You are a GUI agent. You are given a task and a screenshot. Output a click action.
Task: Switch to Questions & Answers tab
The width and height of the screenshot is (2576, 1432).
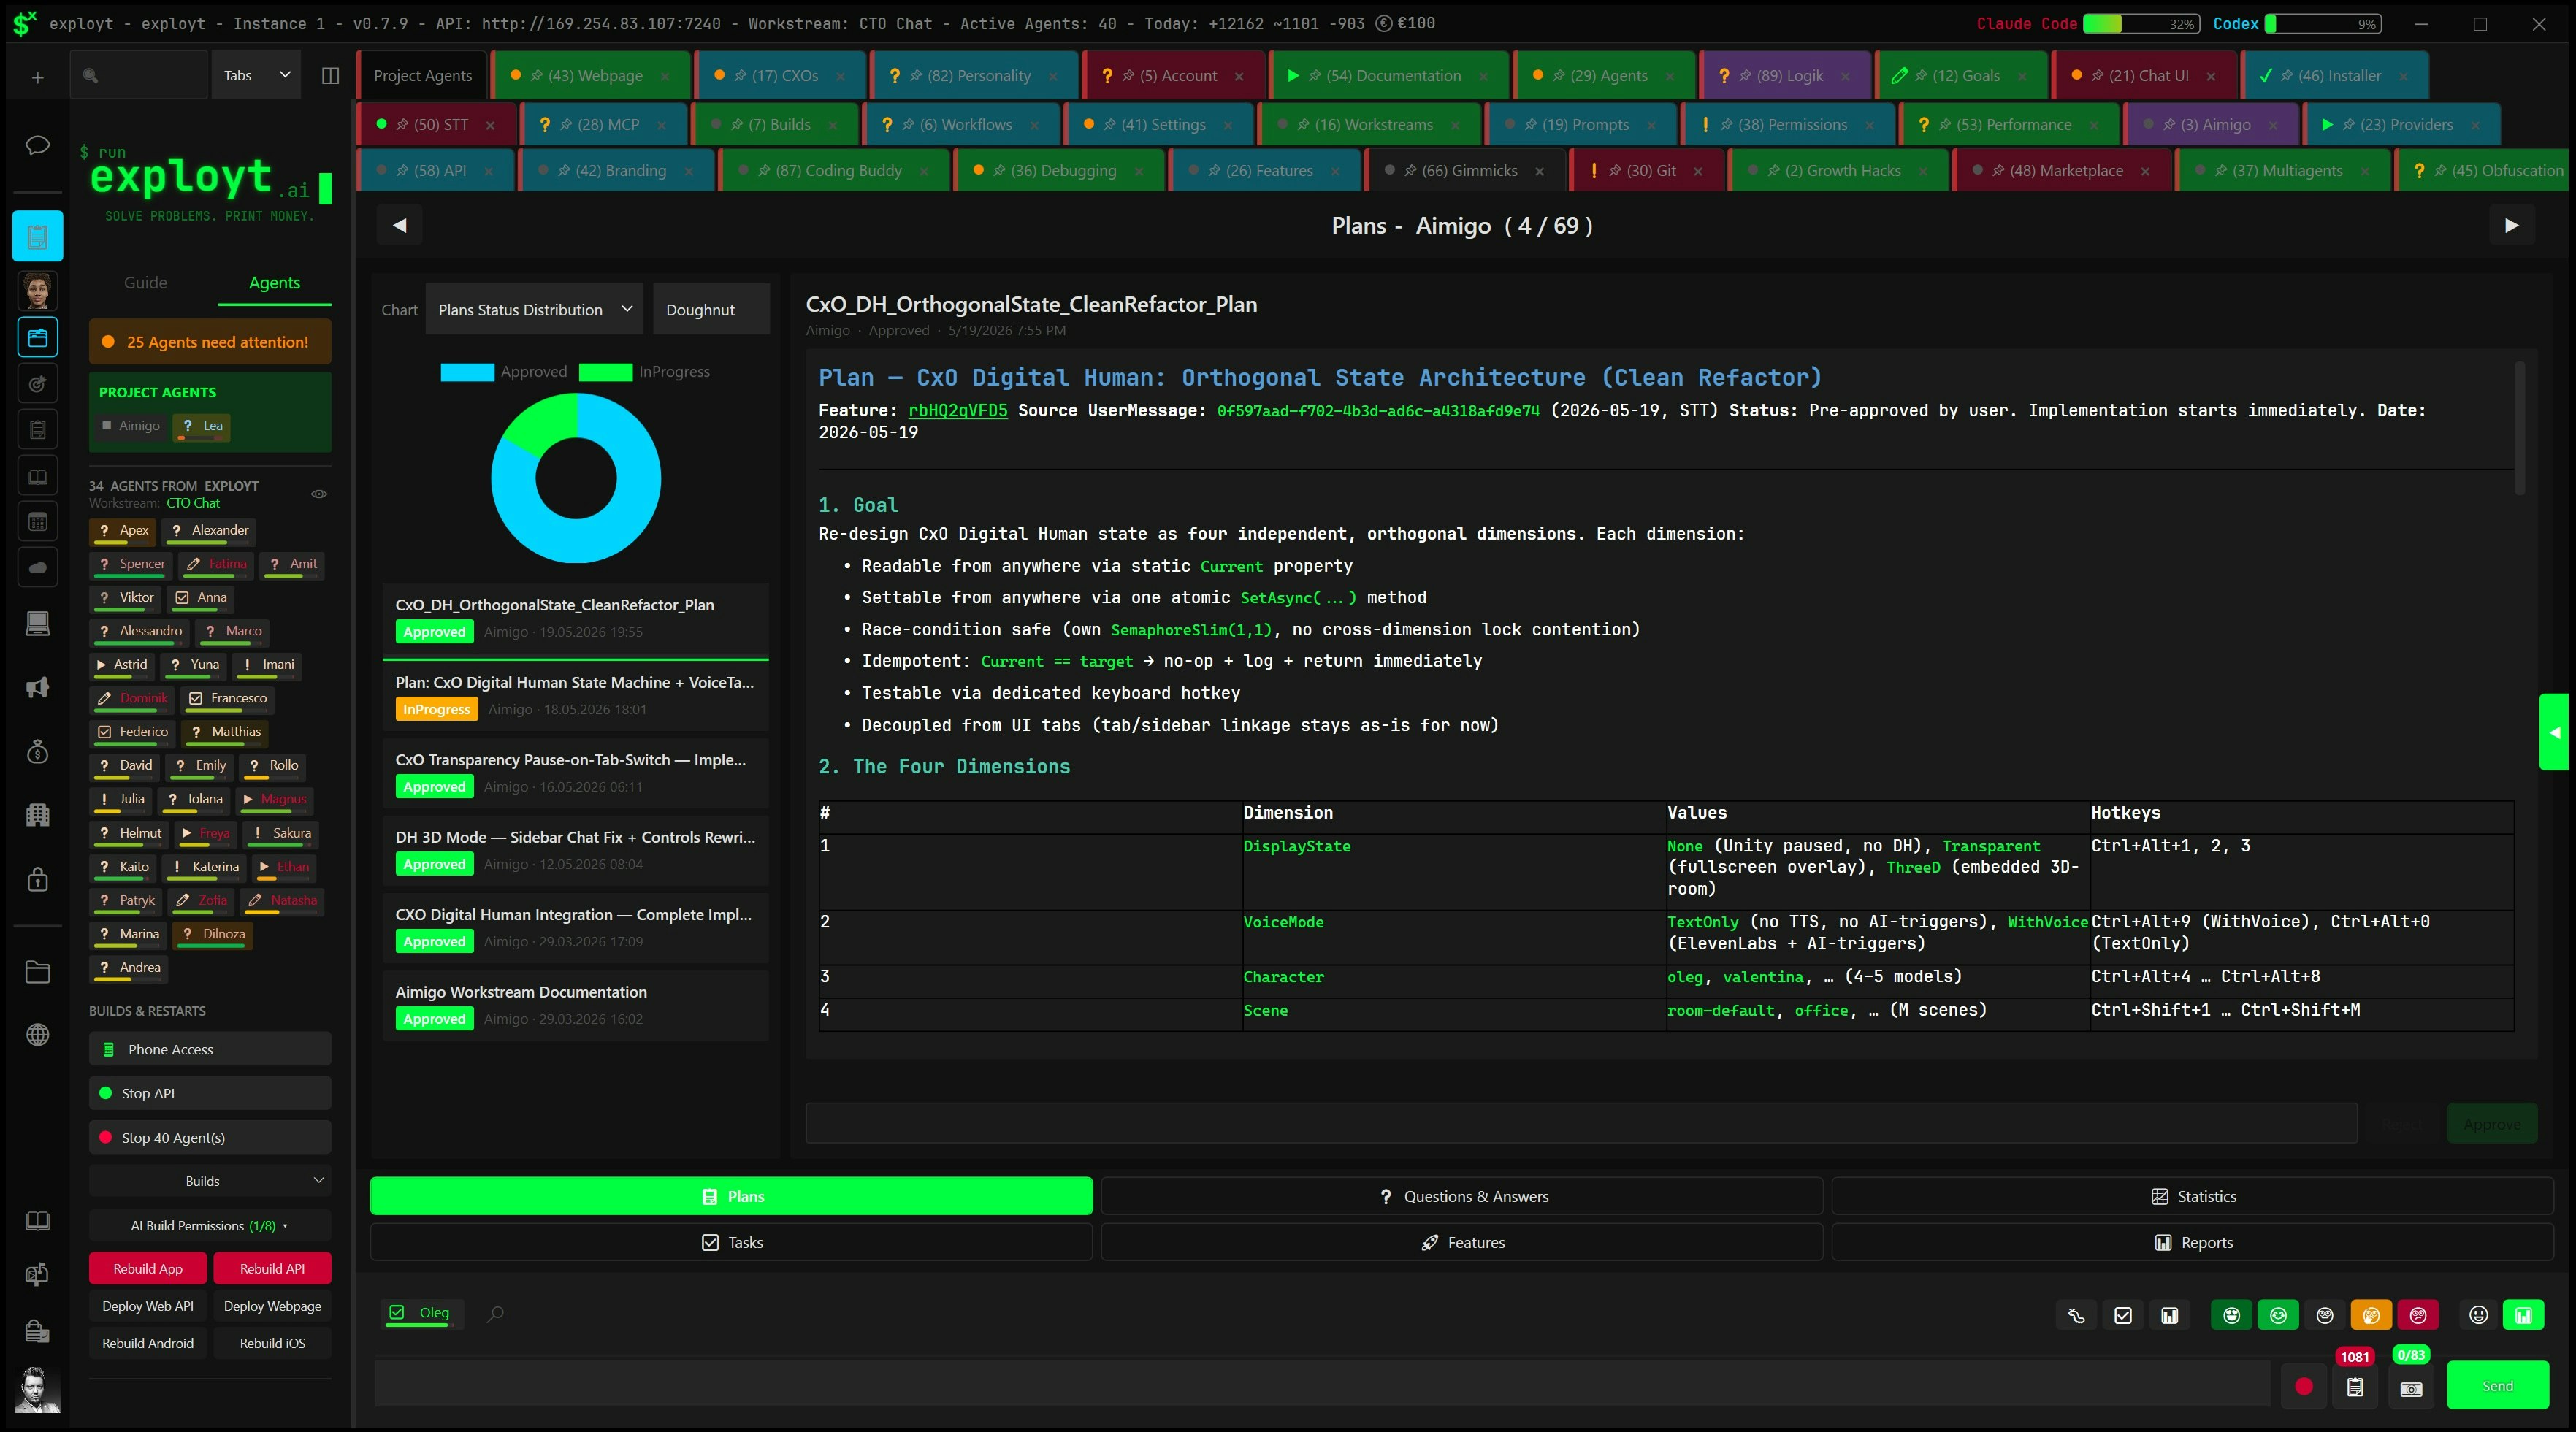click(1461, 1196)
